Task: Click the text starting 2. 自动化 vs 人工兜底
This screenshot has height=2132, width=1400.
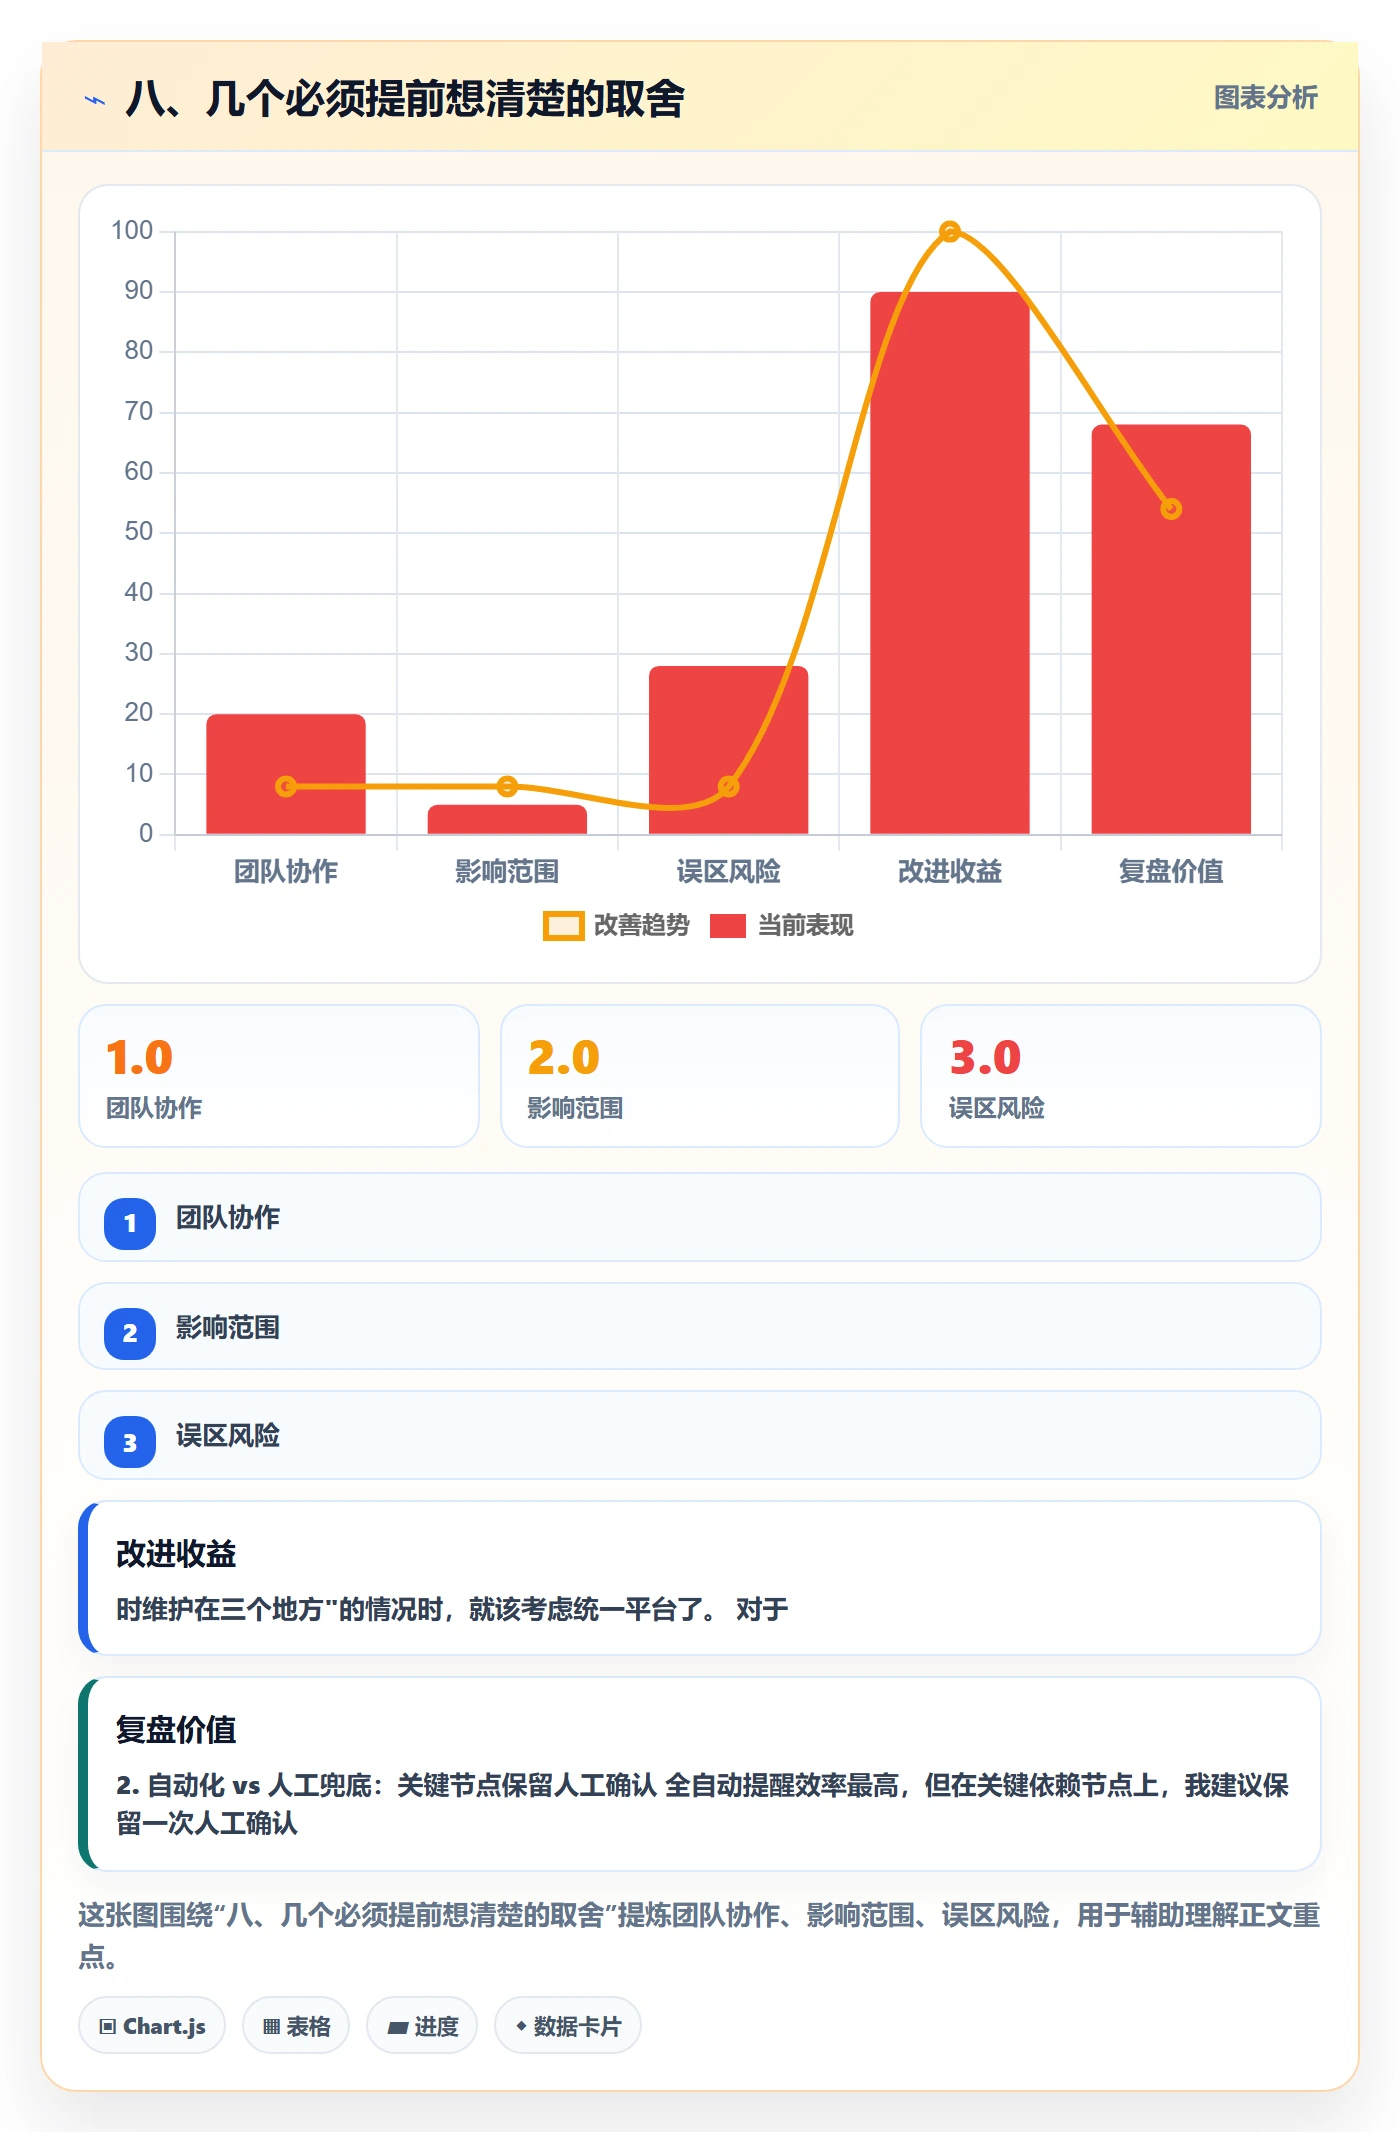Action: point(702,1804)
